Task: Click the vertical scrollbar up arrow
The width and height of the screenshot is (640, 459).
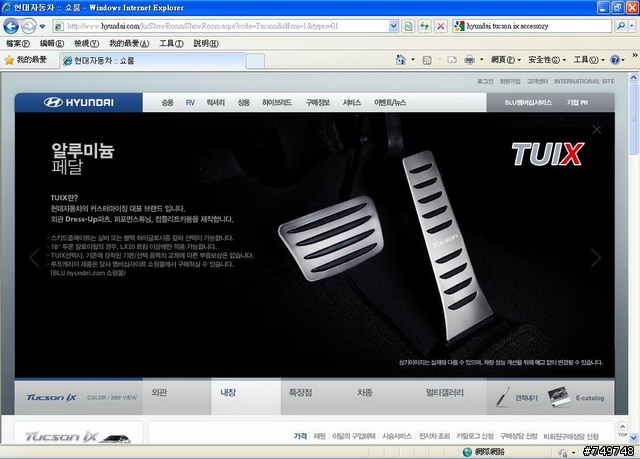Action: (x=633, y=77)
